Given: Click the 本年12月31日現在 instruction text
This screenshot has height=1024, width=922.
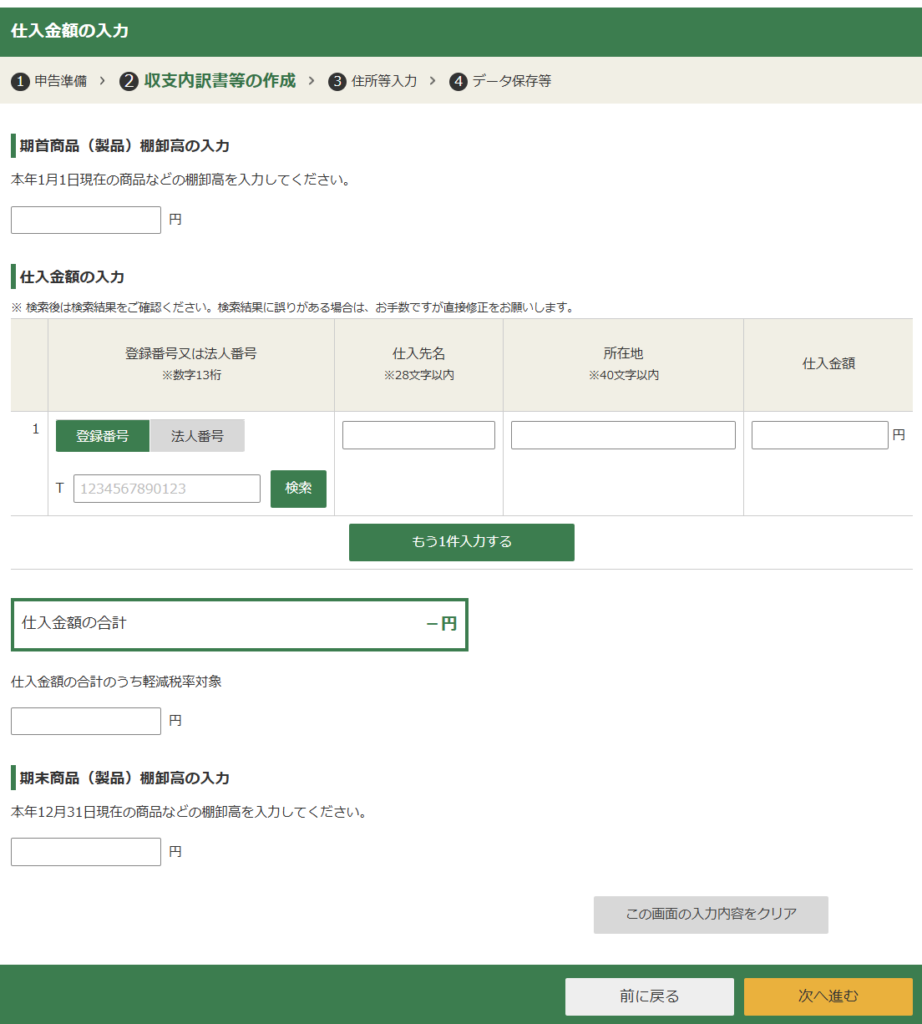Looking at the screenshot, I should [x=189, y=812].
